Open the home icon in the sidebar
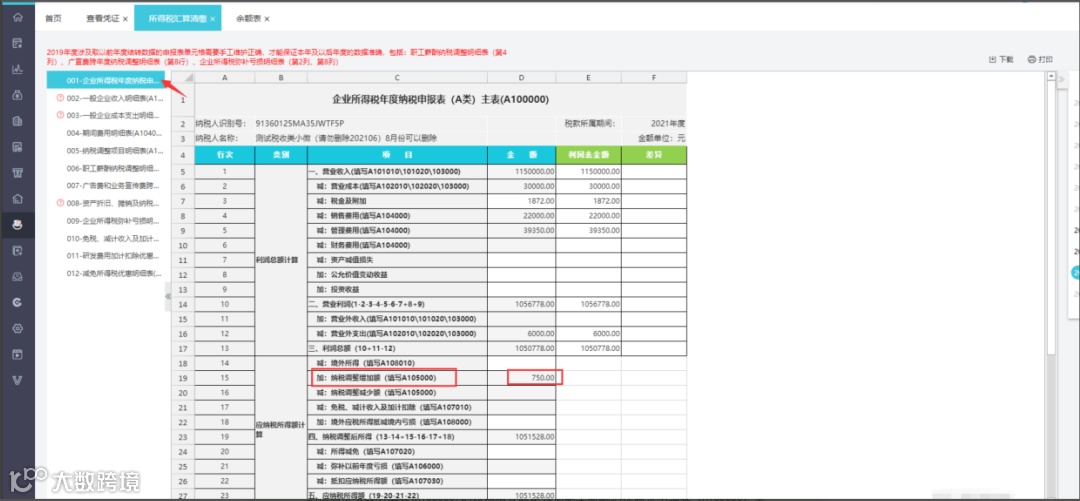 point(18,17)
